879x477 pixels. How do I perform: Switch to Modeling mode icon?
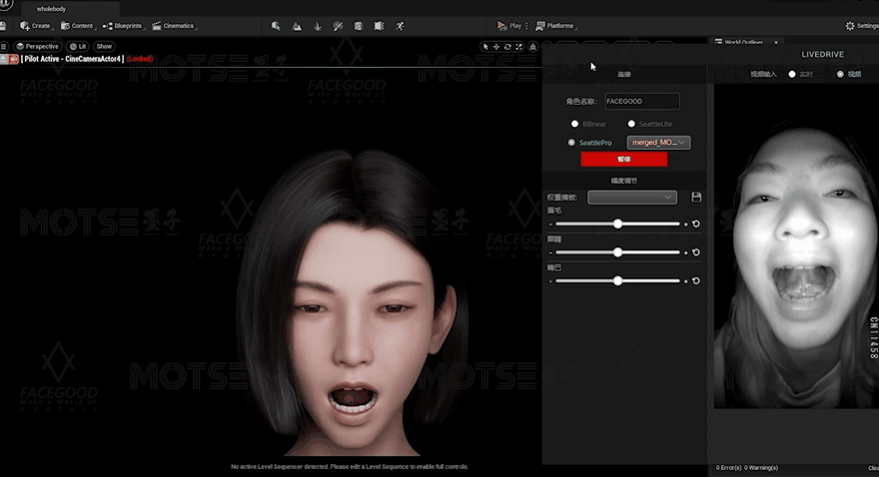pos(358,26)
